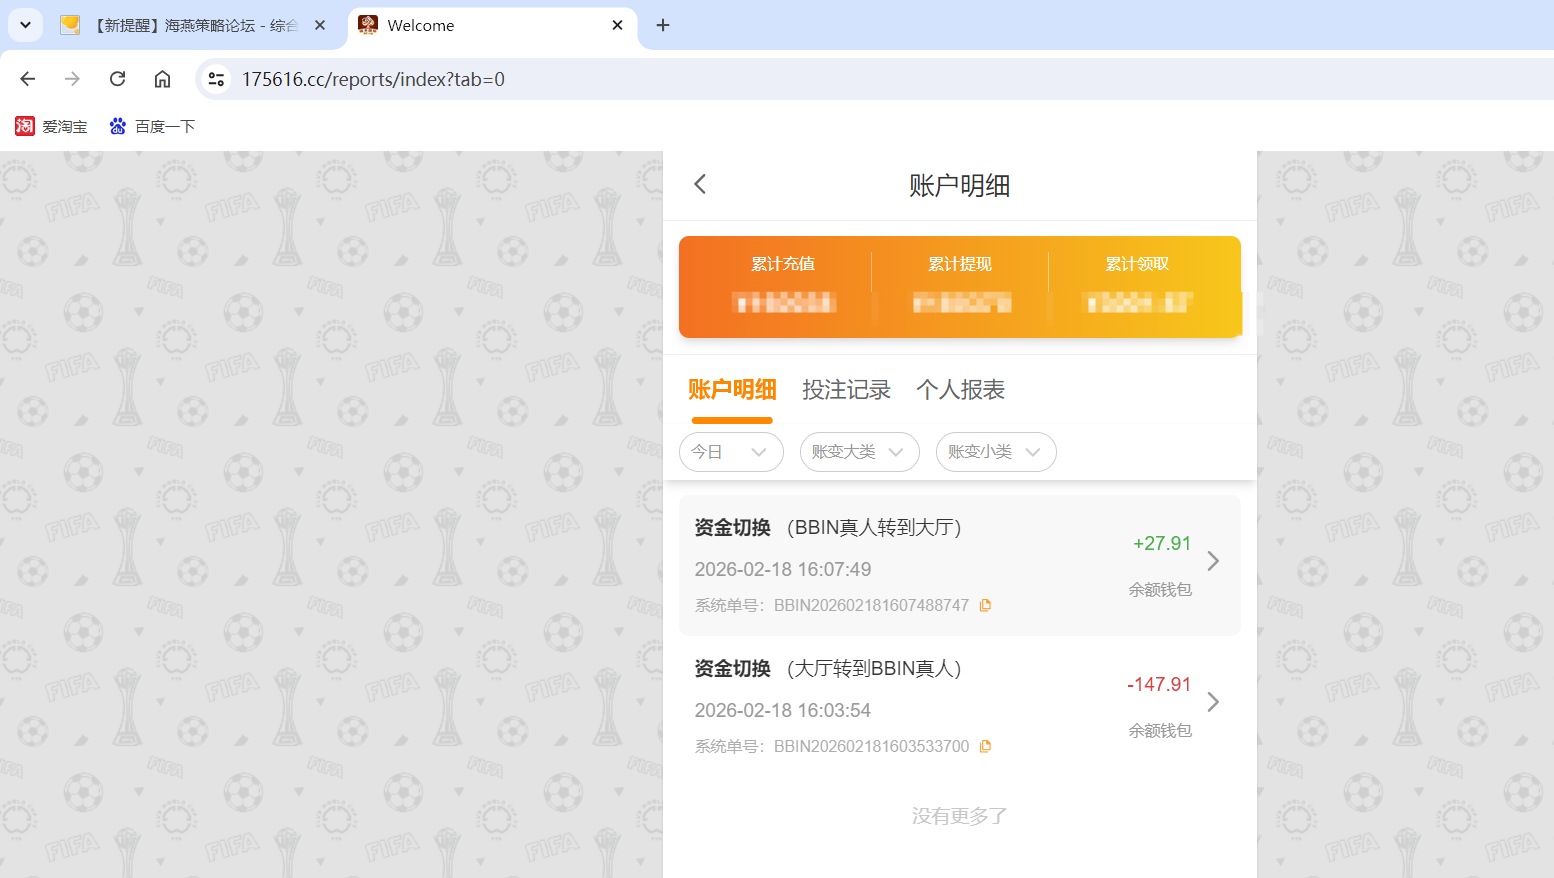
Task: Open the 账变大类 dropdown
Action: click(859, 452)
